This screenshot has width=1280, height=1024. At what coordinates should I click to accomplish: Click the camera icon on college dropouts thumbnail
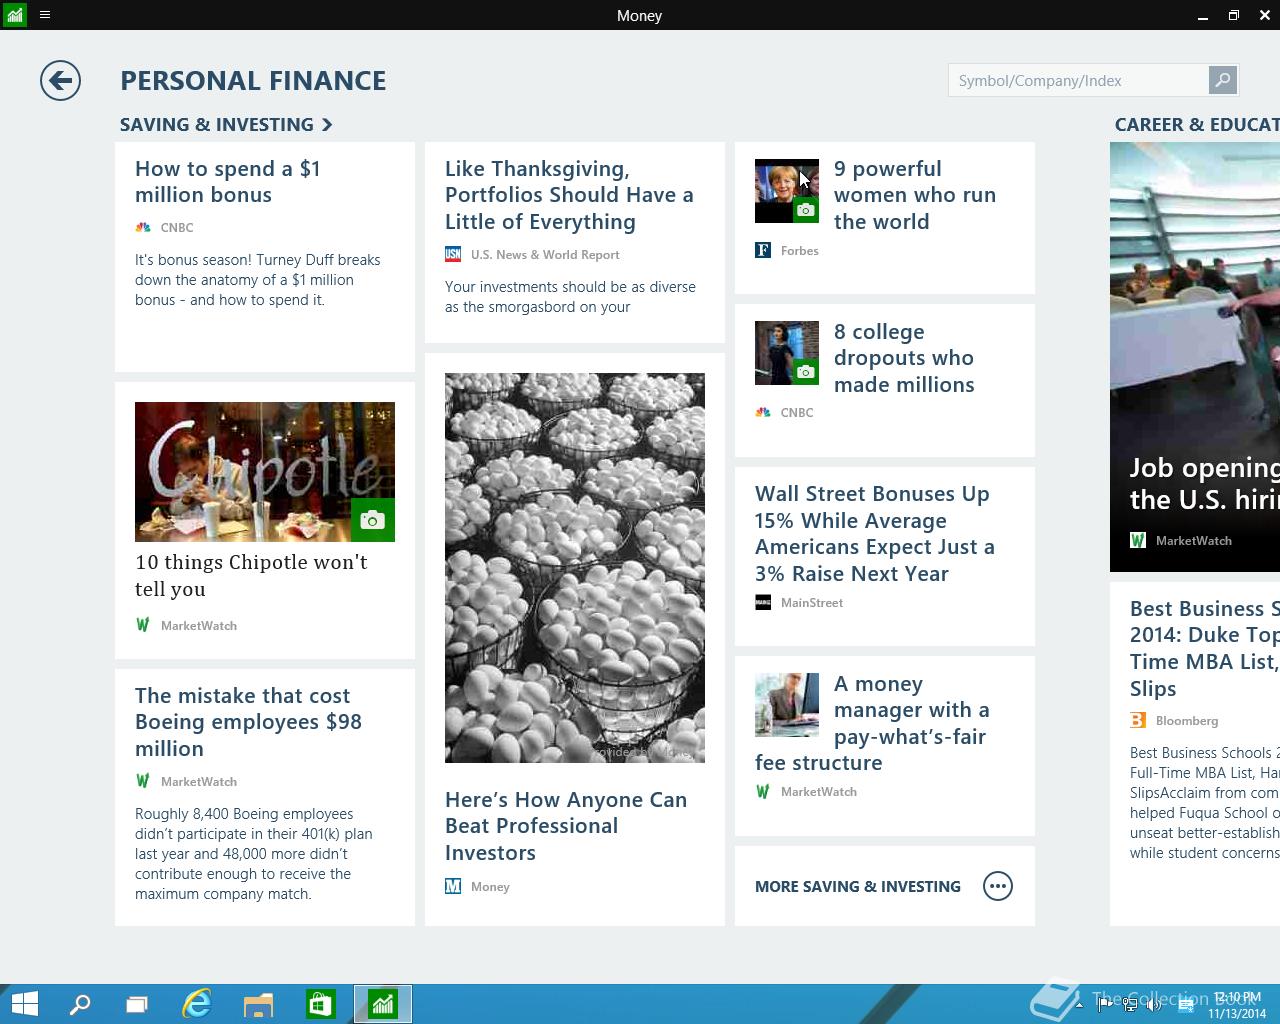tap(806, 372)
